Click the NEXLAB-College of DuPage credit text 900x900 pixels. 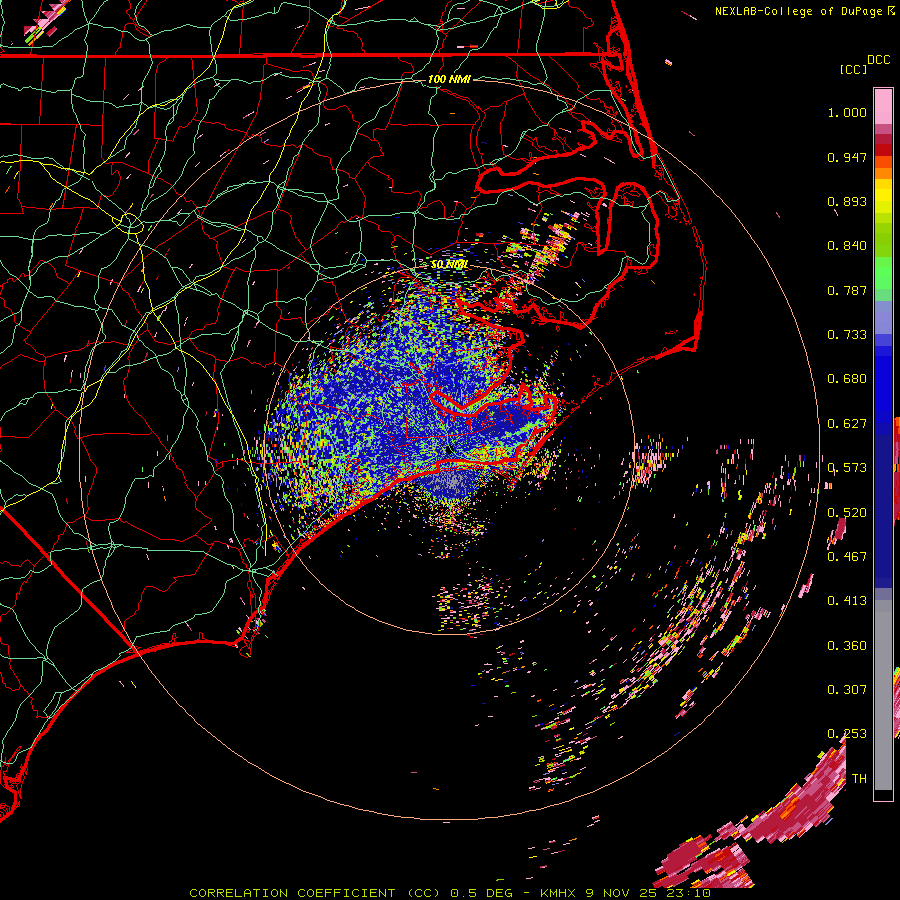(804, 11)
